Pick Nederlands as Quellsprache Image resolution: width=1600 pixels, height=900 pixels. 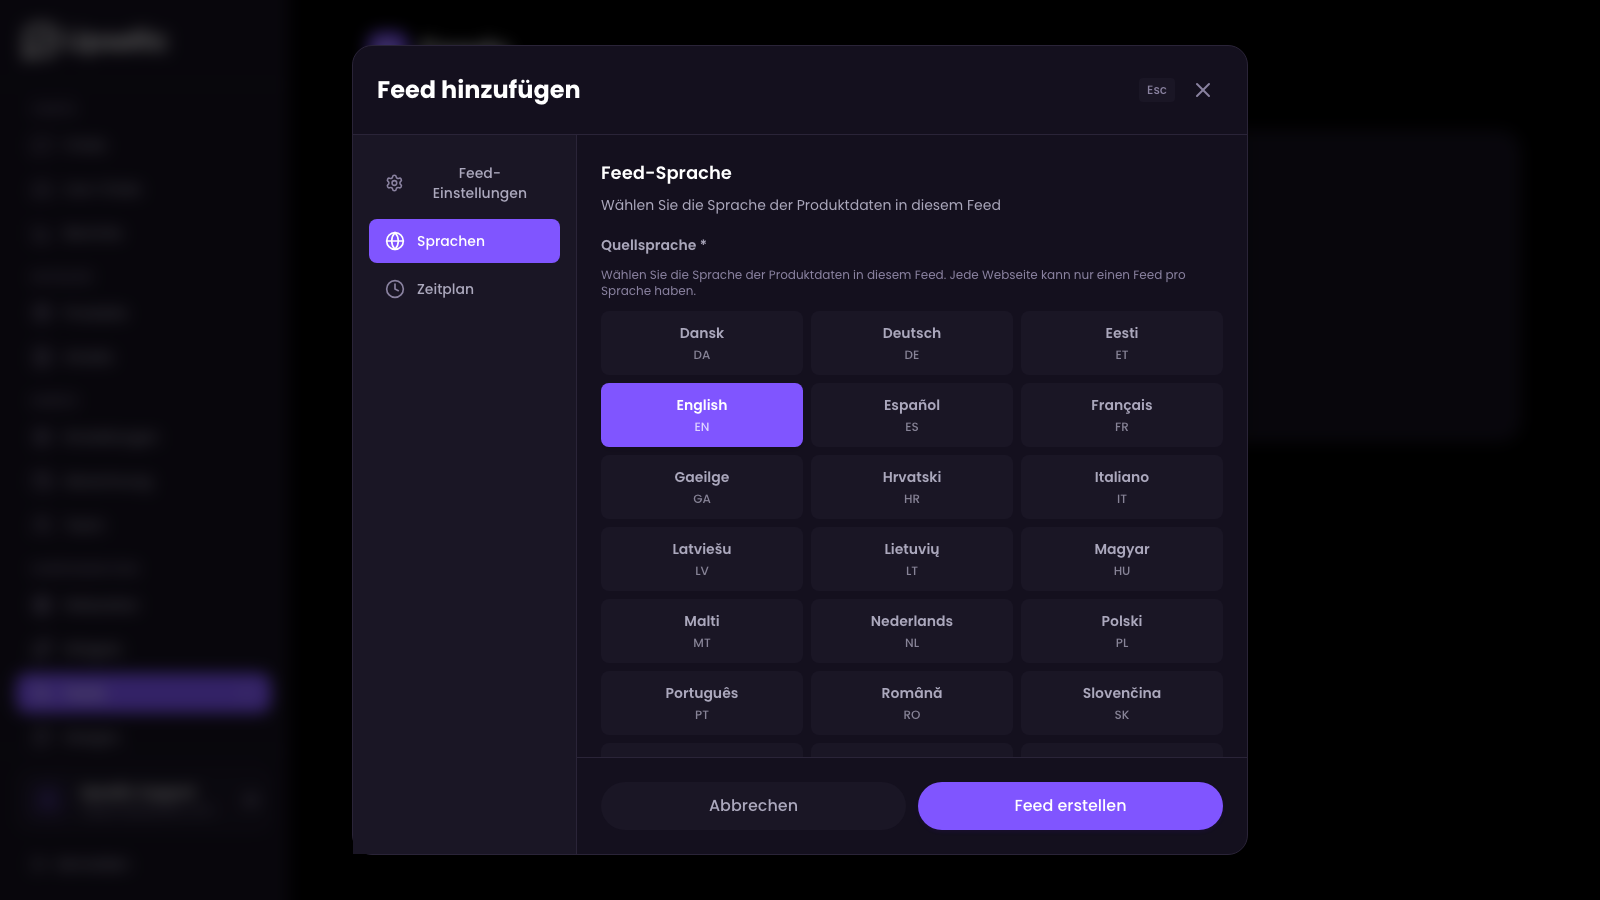click(x=911, y=630)
